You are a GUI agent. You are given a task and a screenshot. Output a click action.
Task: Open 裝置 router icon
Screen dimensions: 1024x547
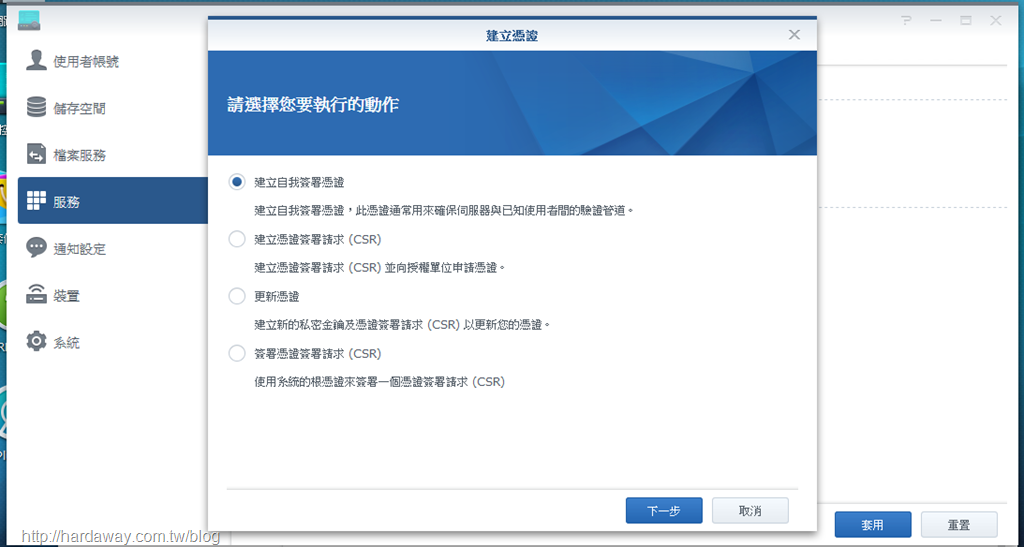click(36, 295)
